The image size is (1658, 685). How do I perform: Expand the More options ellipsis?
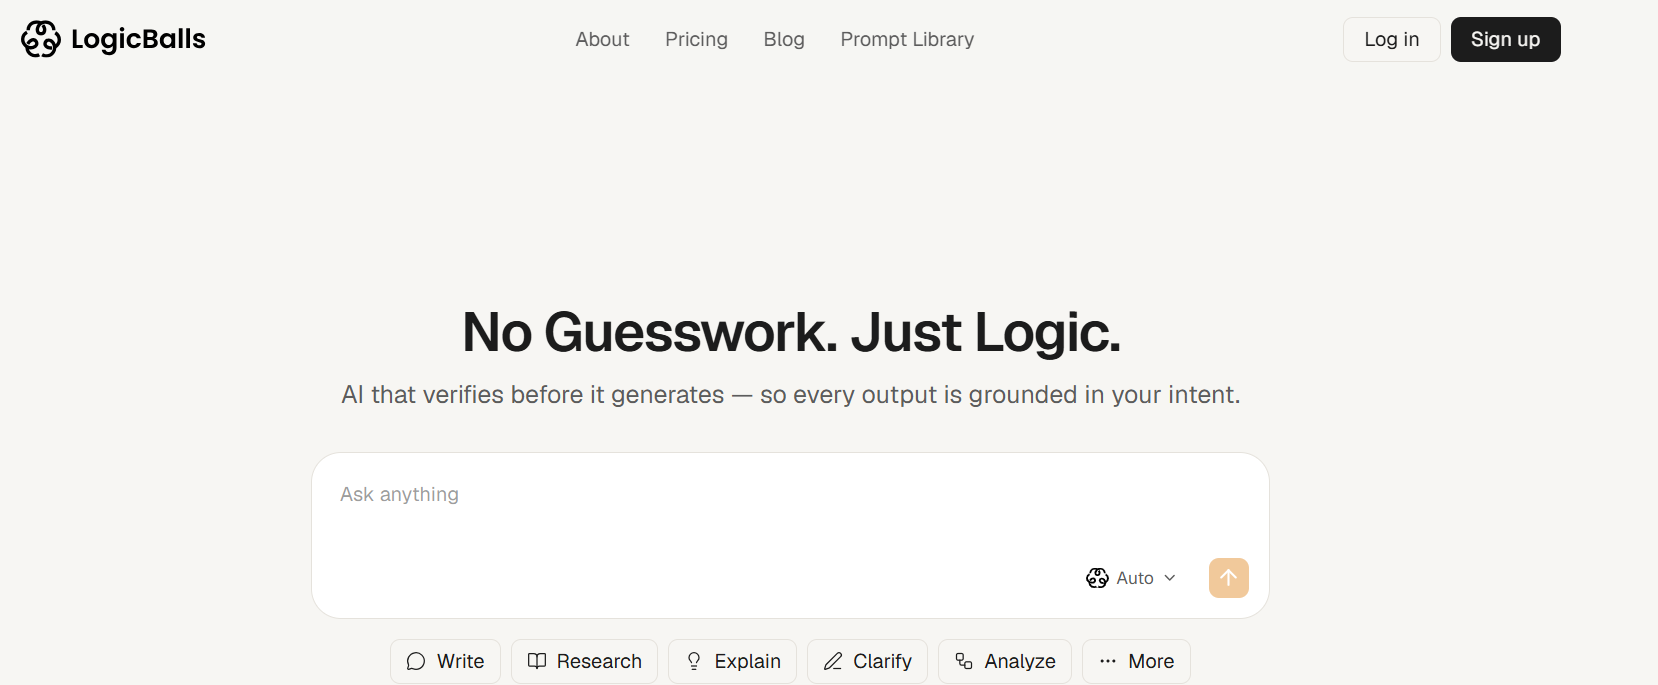pyautogui.click(x=1136, y=661)
